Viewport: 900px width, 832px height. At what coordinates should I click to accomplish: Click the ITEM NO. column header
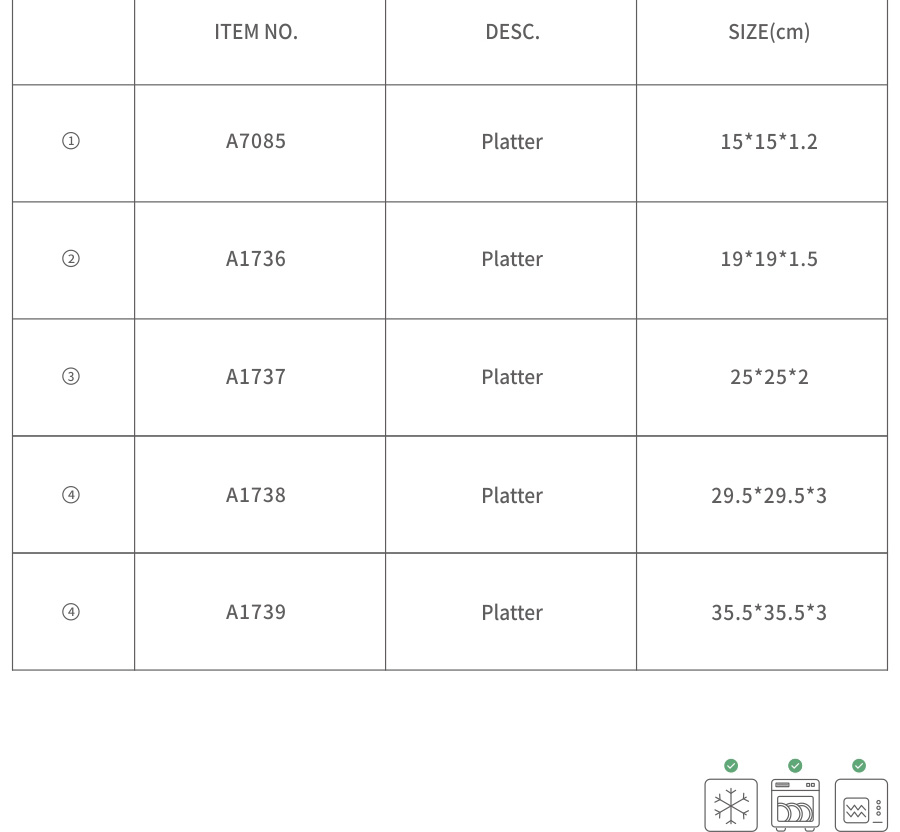(256, 32)
